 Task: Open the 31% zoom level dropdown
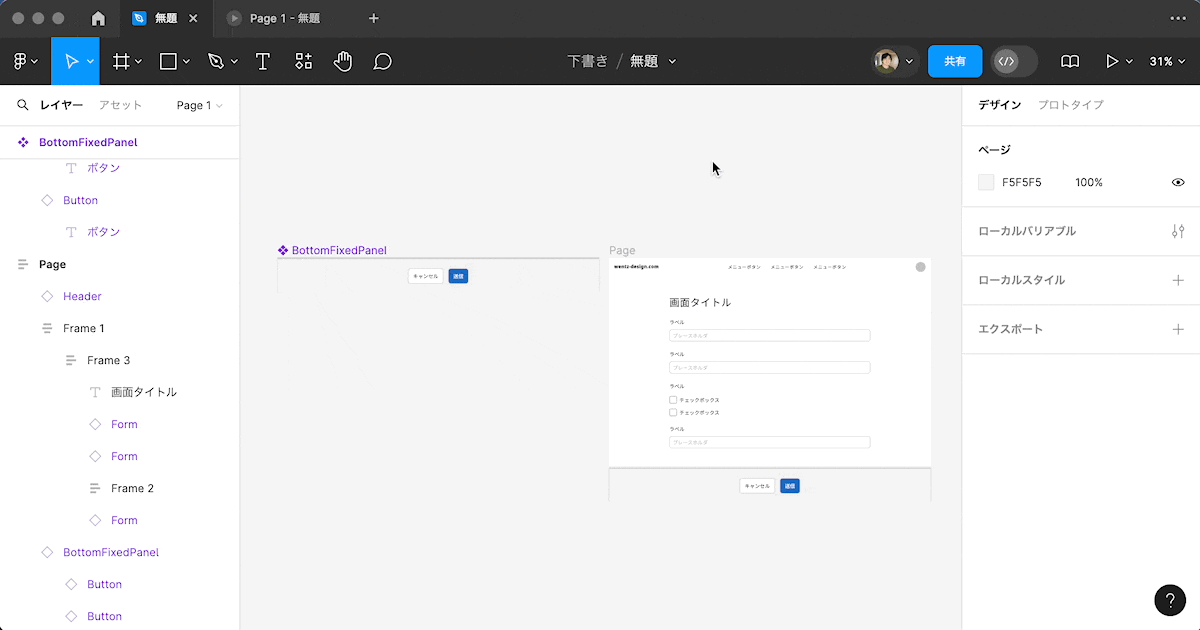(1166, 62)
